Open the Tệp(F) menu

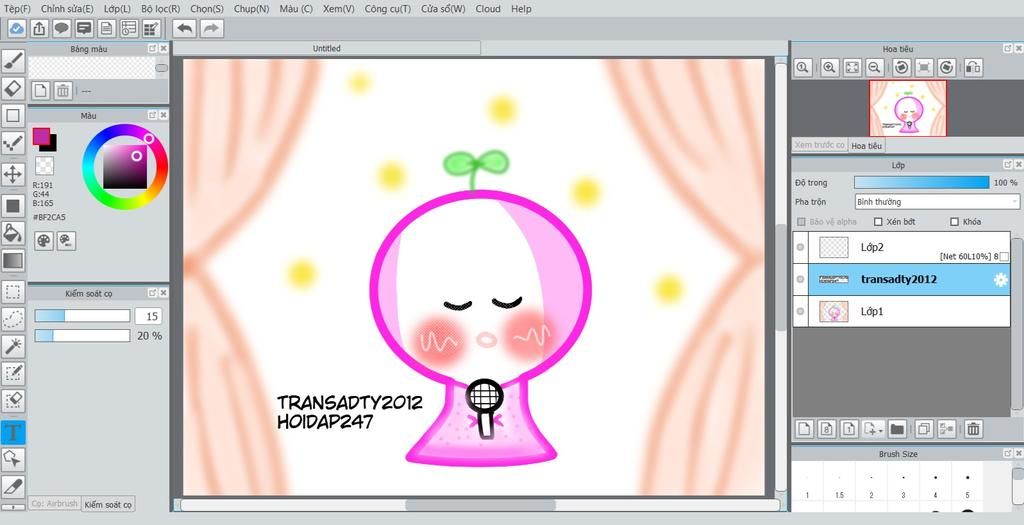(x=18, y=8)
